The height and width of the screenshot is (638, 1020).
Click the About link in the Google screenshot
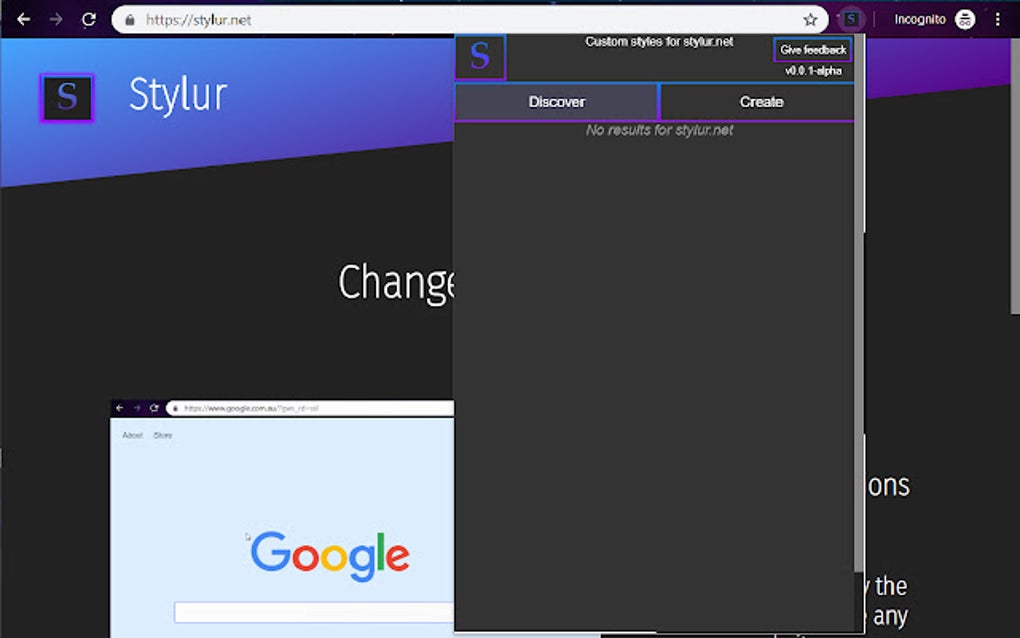131,435
